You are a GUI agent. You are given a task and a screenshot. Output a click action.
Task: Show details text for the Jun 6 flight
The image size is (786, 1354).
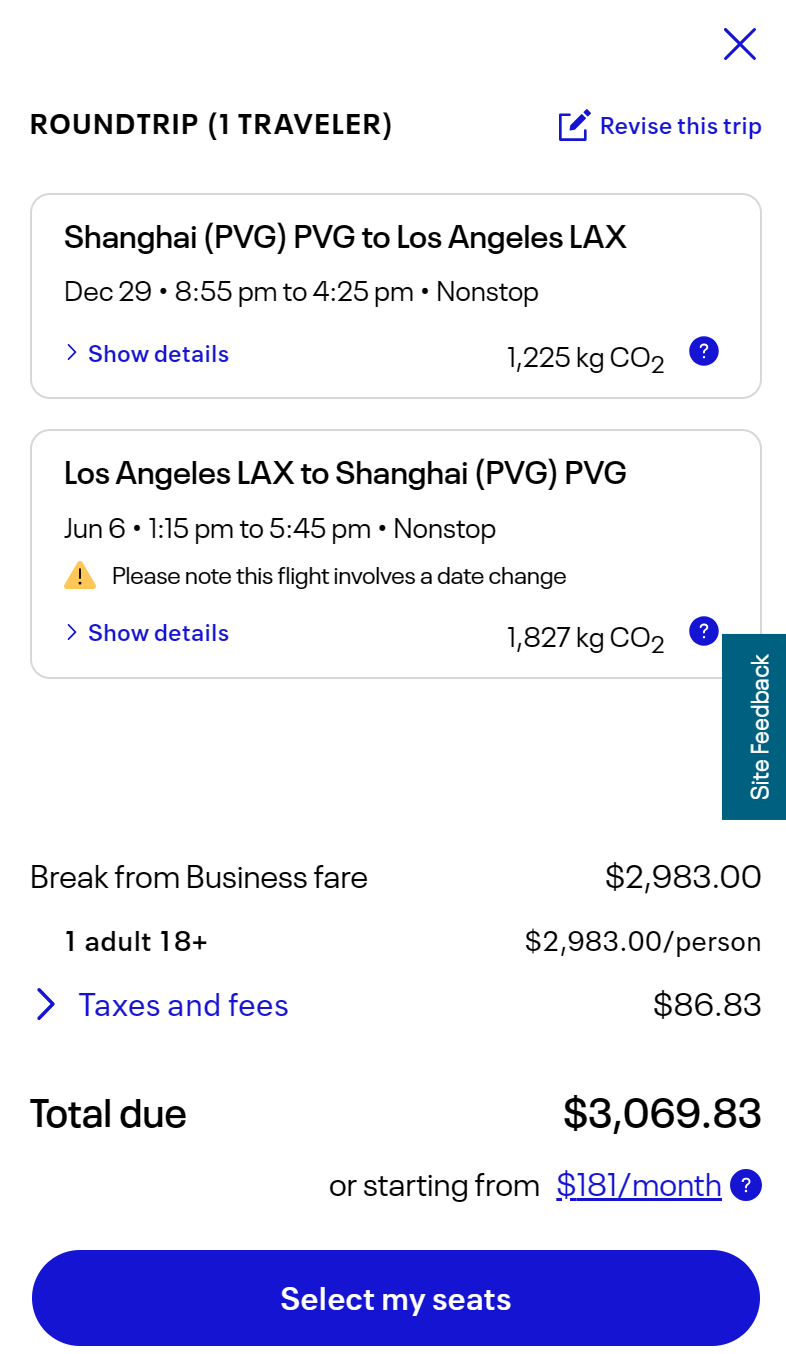(x=158, y=633)
